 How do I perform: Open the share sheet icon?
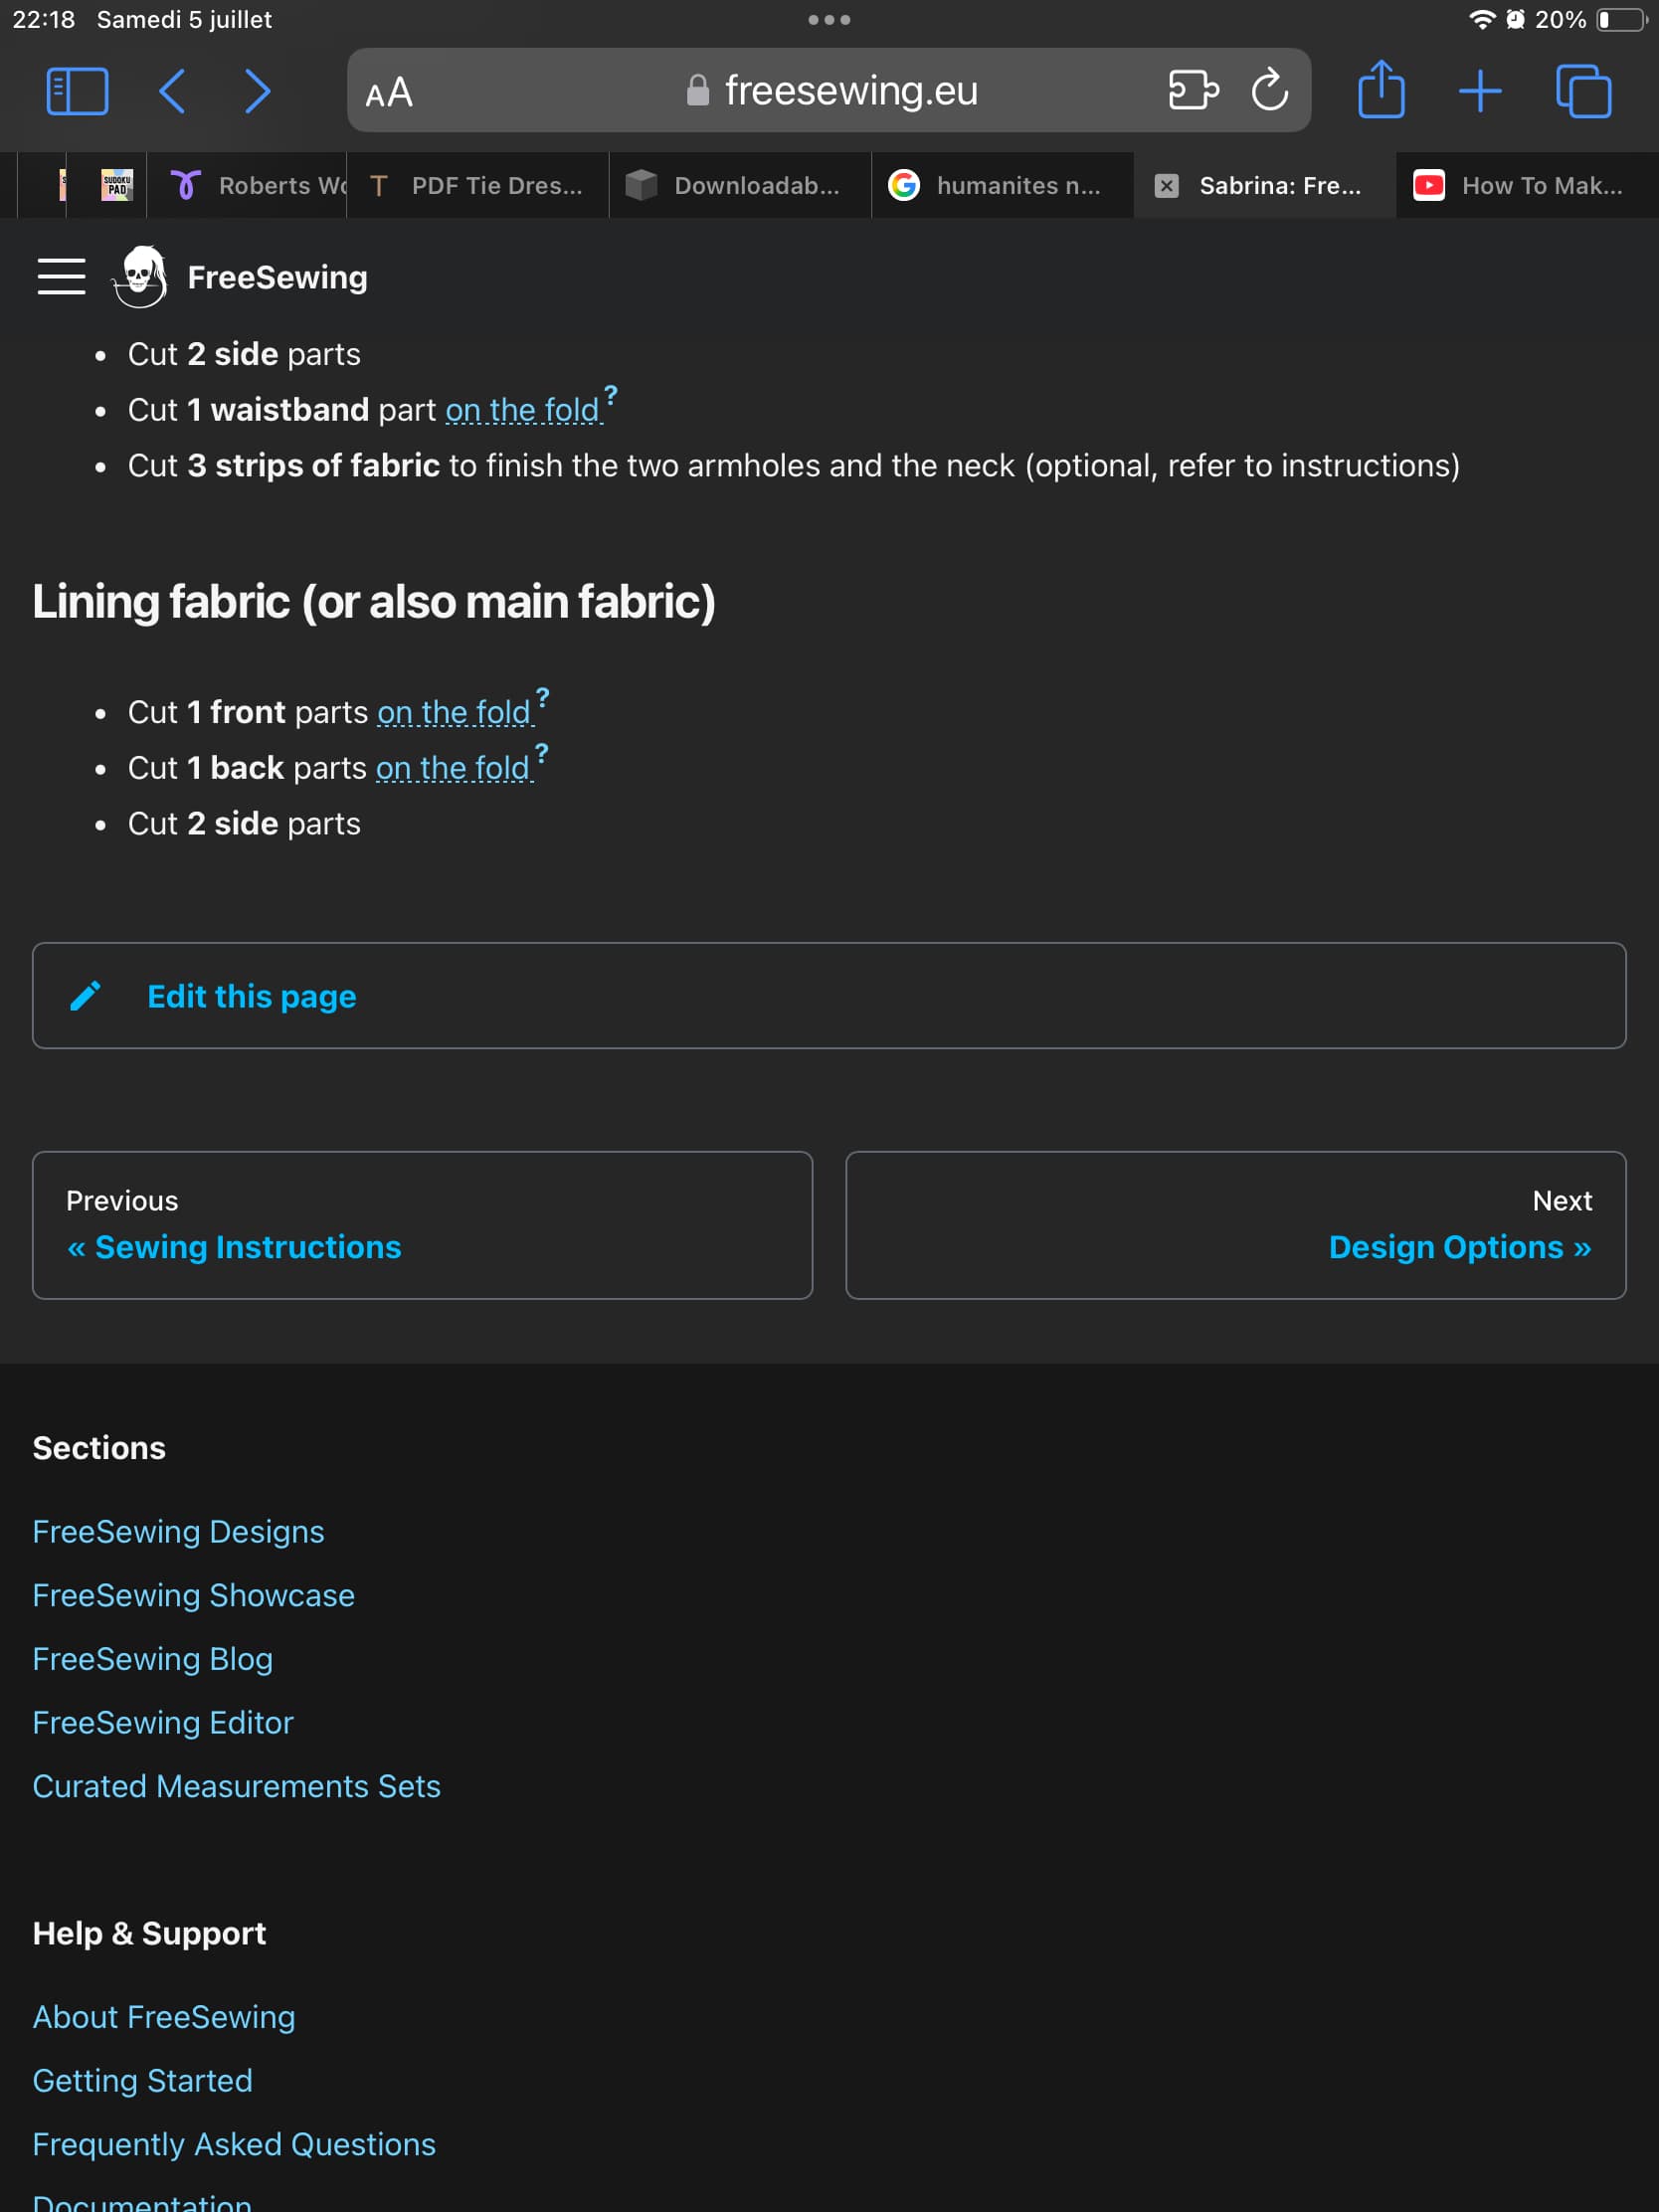coord(1381,90)
